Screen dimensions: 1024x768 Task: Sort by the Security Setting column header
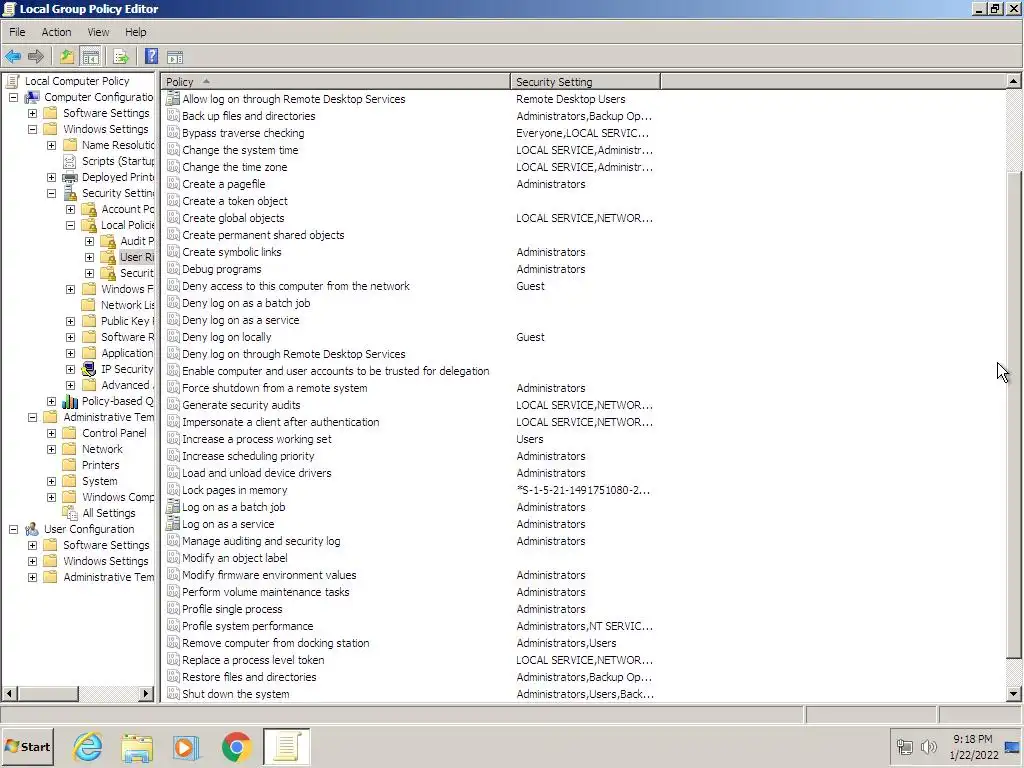(x=585, y=82)
